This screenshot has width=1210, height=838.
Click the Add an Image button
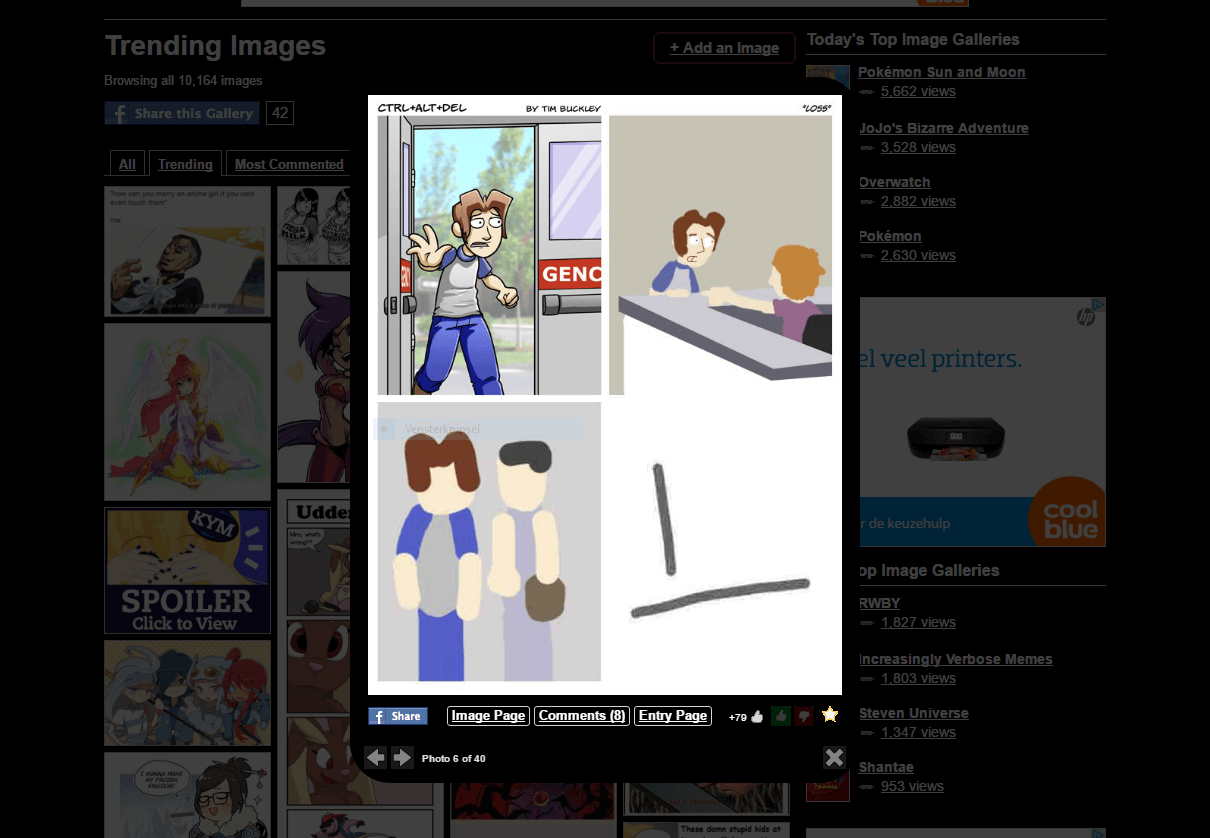tap(724, 48)
